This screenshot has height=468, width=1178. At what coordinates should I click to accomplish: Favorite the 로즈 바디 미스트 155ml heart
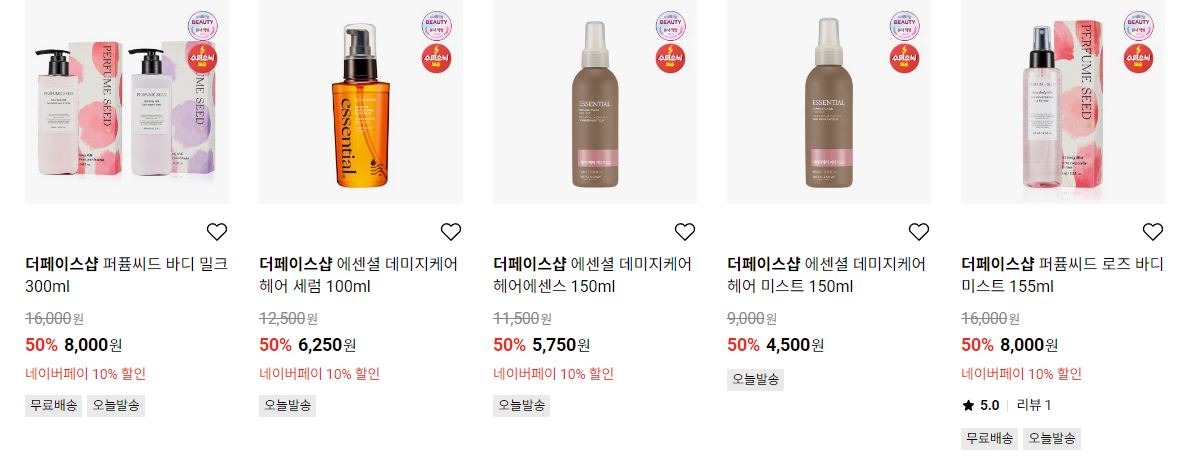tap(1152, 232)
